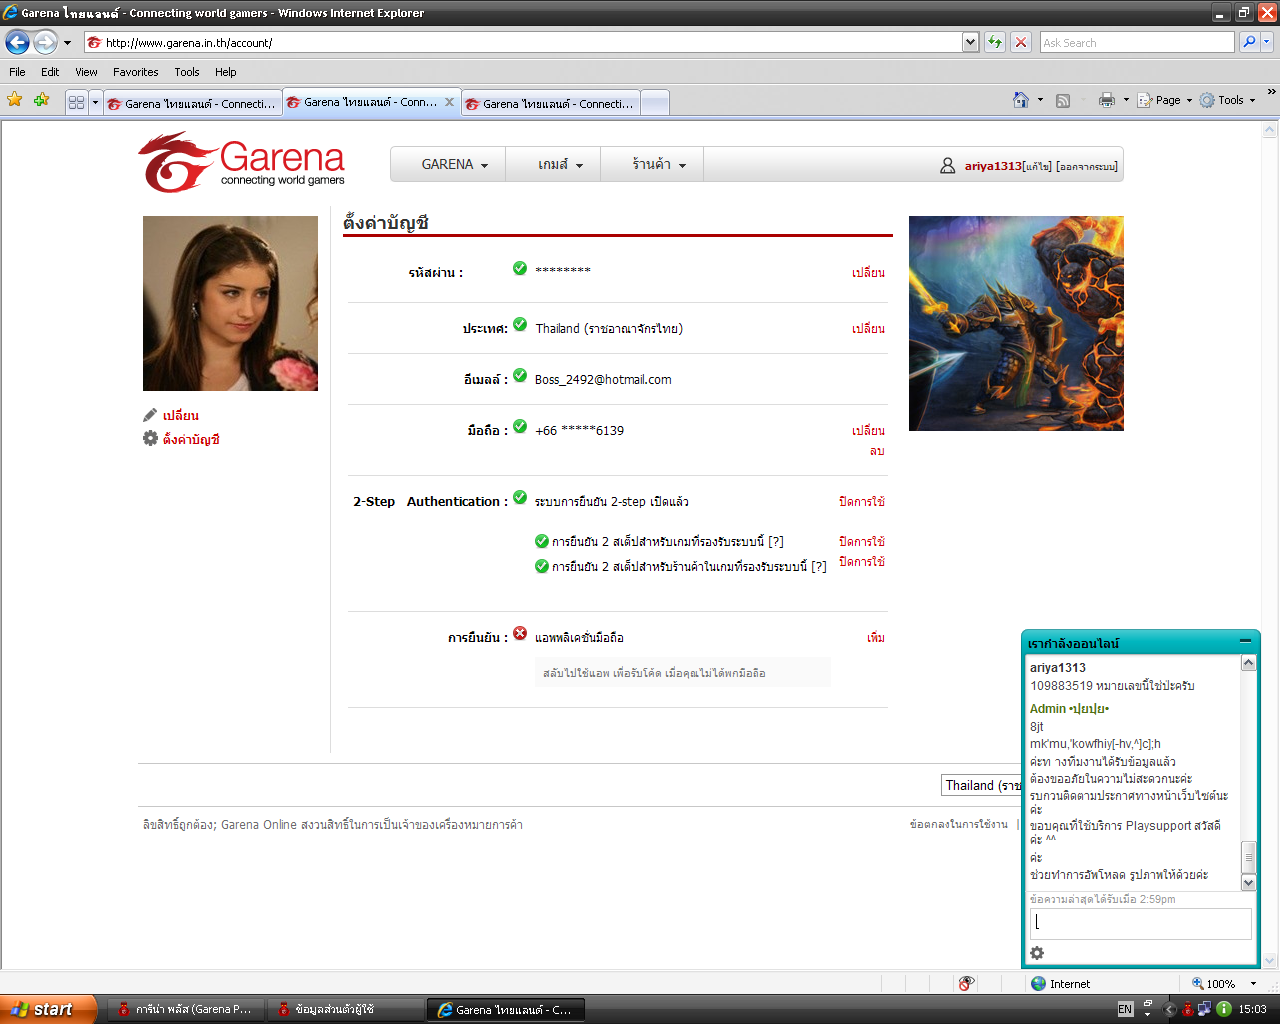Screen dimensions: 1280x1024
Task: Click the Ask Search box
Action: [x=1137, y=42]
